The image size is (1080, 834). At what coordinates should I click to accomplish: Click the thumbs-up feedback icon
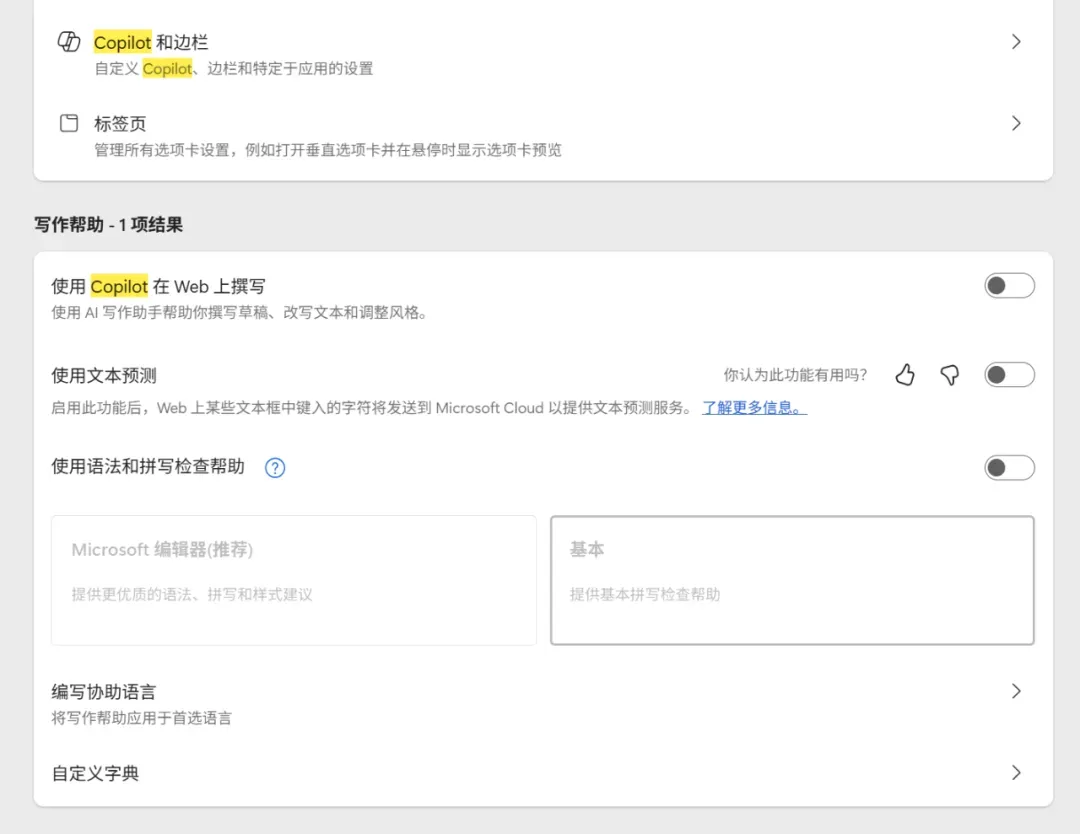905,375
